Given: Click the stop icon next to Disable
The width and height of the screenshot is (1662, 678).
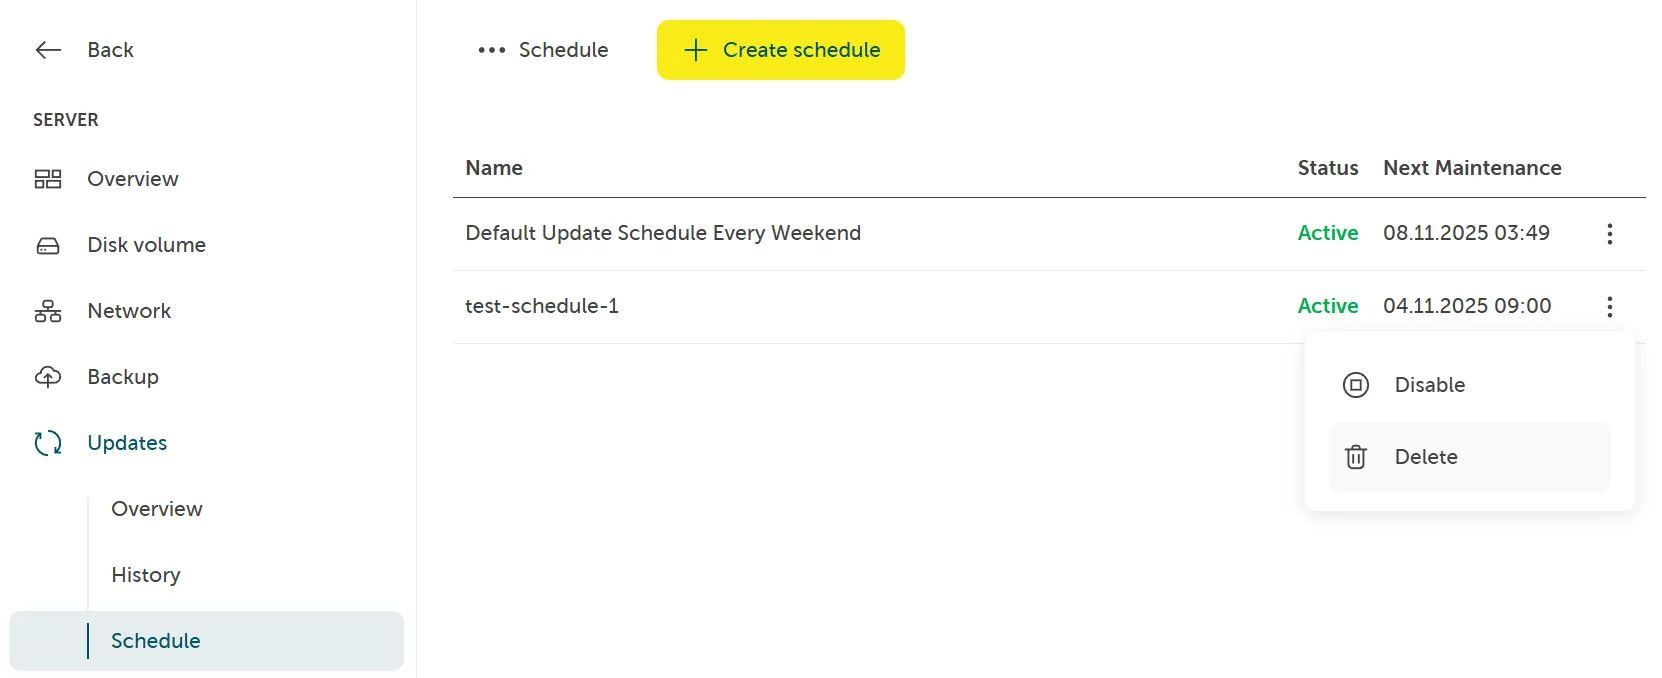Looking at the screenshot, I should pos(1356,384).
